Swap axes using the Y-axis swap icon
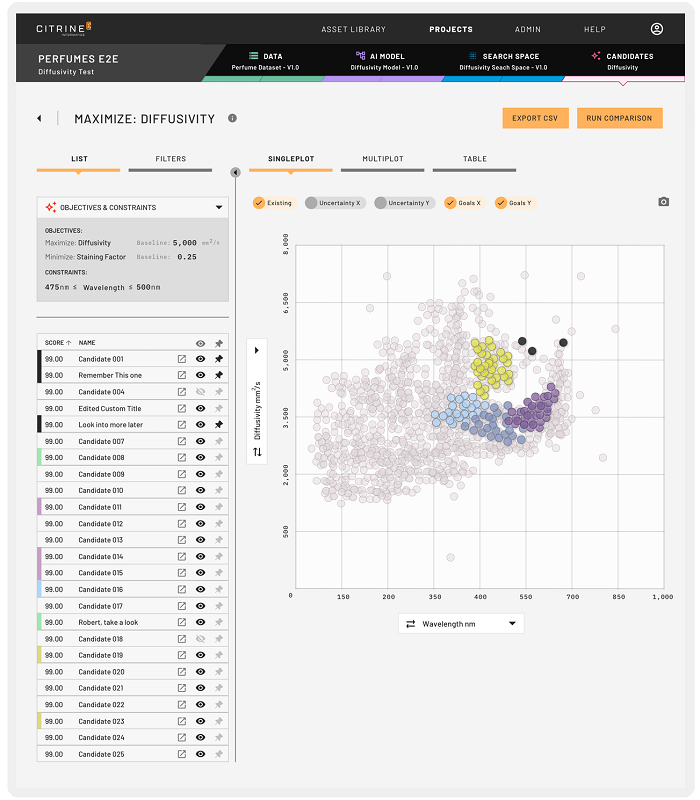 click(257, 452)
